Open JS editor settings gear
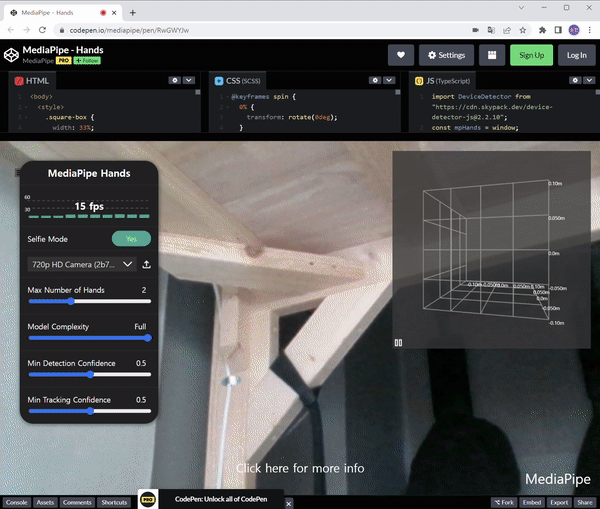This screenshot has width=600, height=509. [575, 80]
